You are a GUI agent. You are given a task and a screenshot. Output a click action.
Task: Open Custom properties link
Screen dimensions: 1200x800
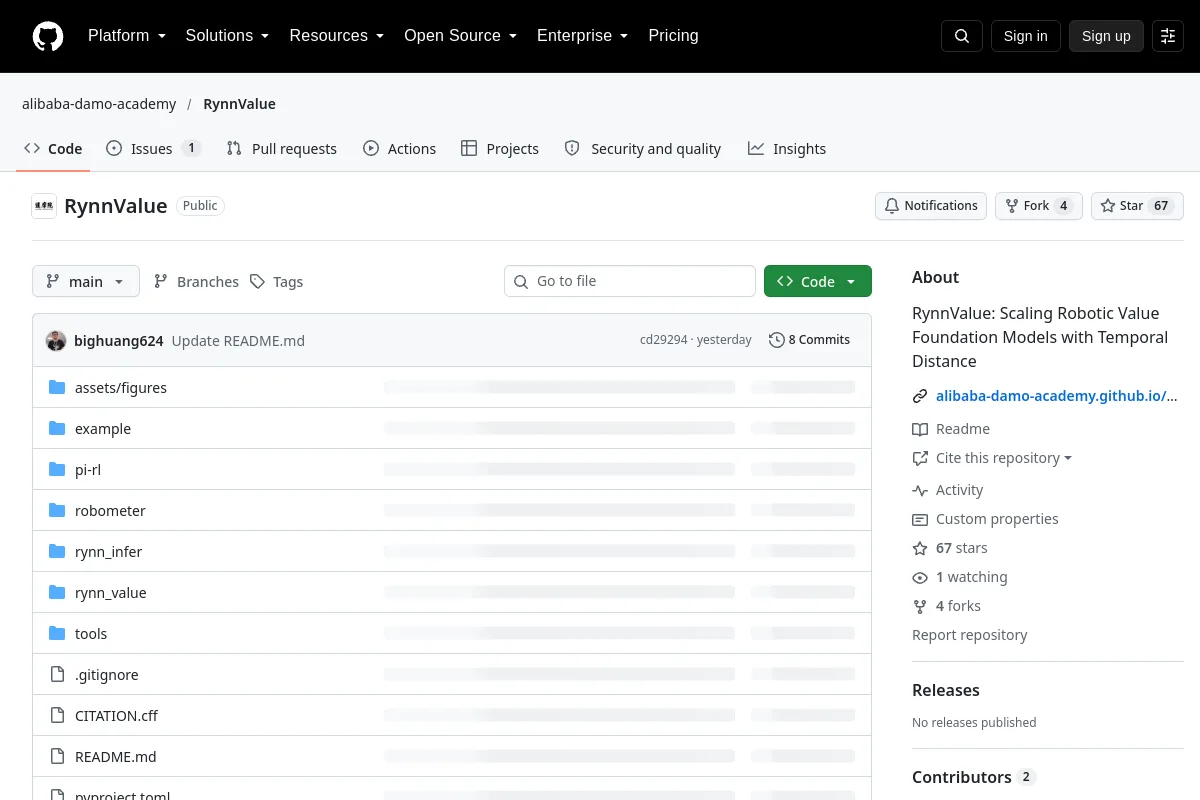tap(985, 519)
